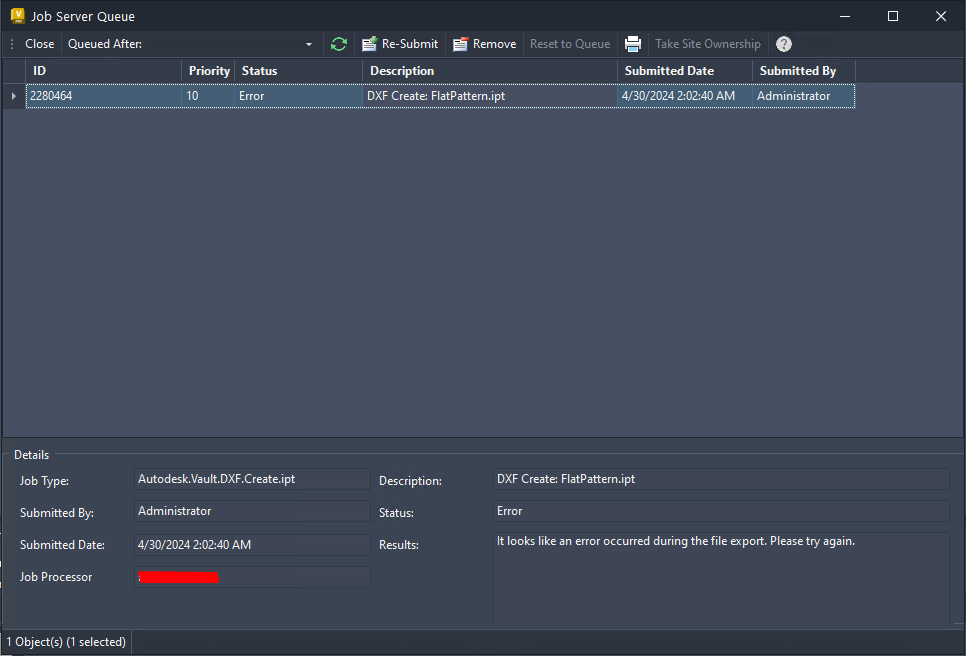Sort by Submitted By column header

click(x=804, y=71)
